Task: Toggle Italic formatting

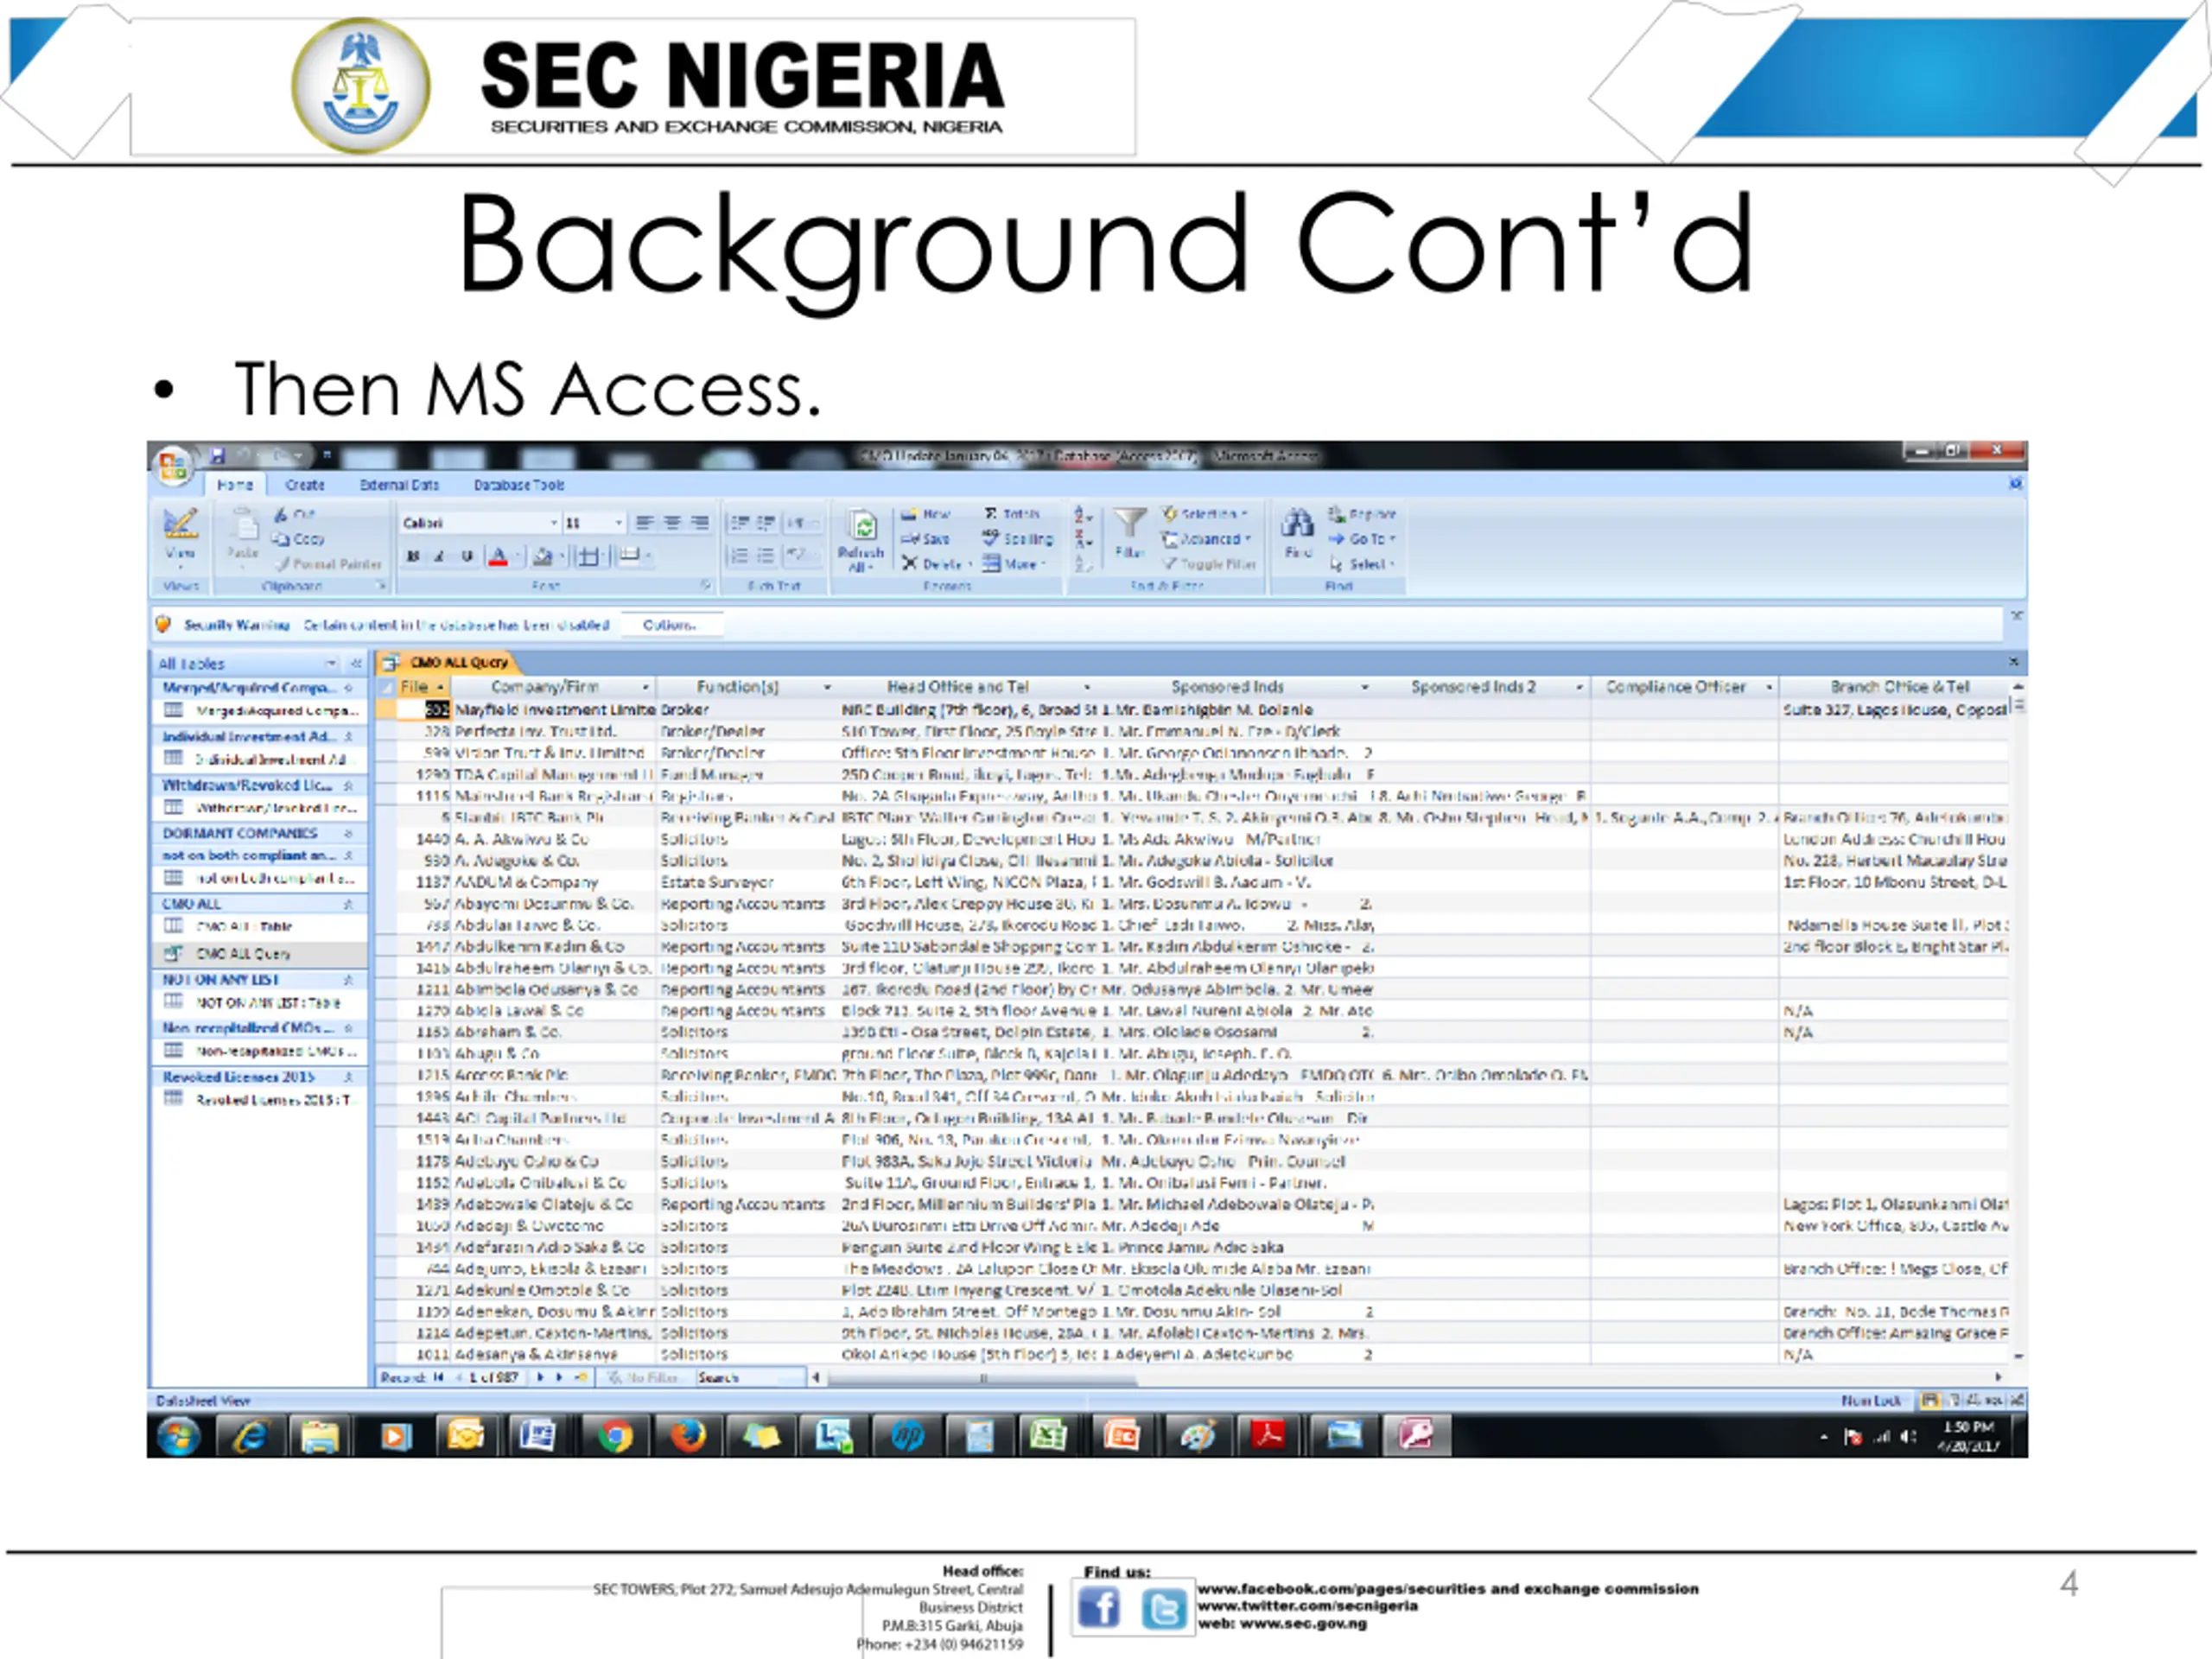Action: click(439, 556)
